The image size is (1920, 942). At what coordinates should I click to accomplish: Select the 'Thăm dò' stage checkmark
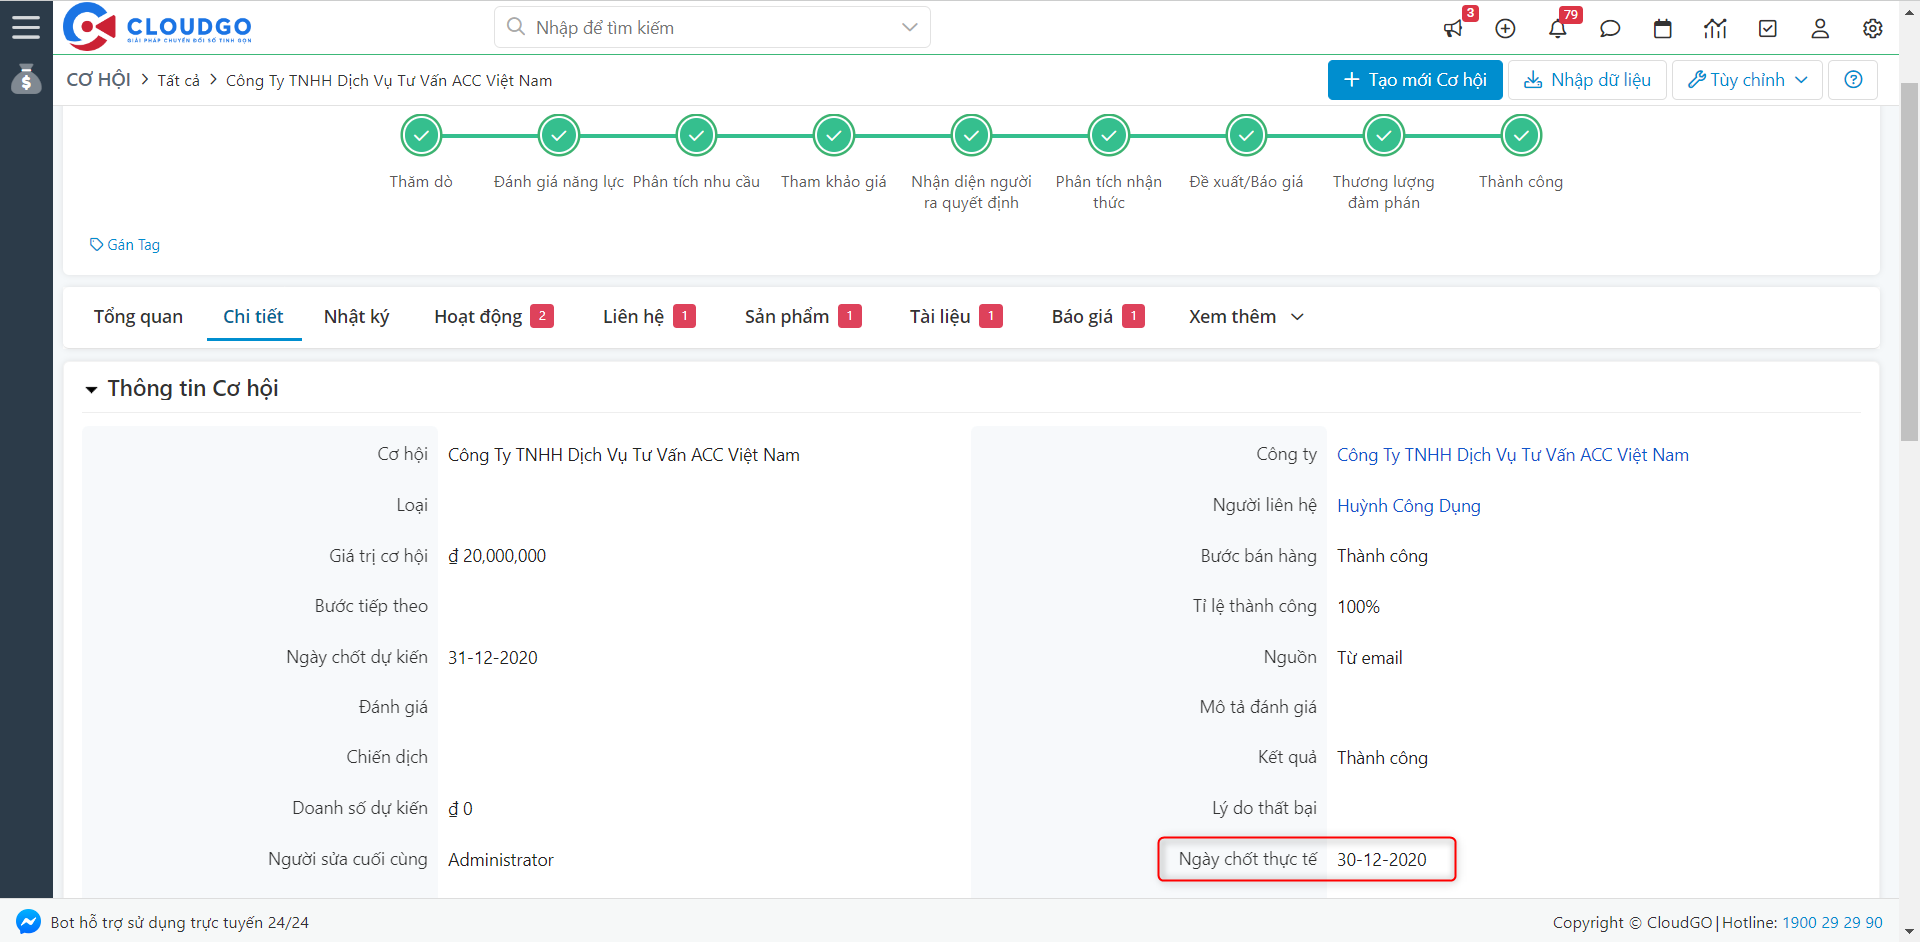(421, 135)
